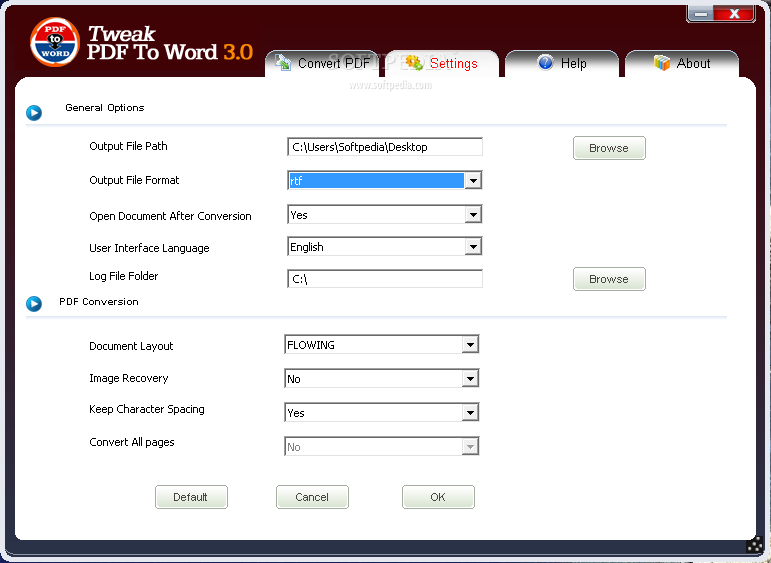771x563 pixels.
Task: Confirm settings with OK button
Action: 438,497
